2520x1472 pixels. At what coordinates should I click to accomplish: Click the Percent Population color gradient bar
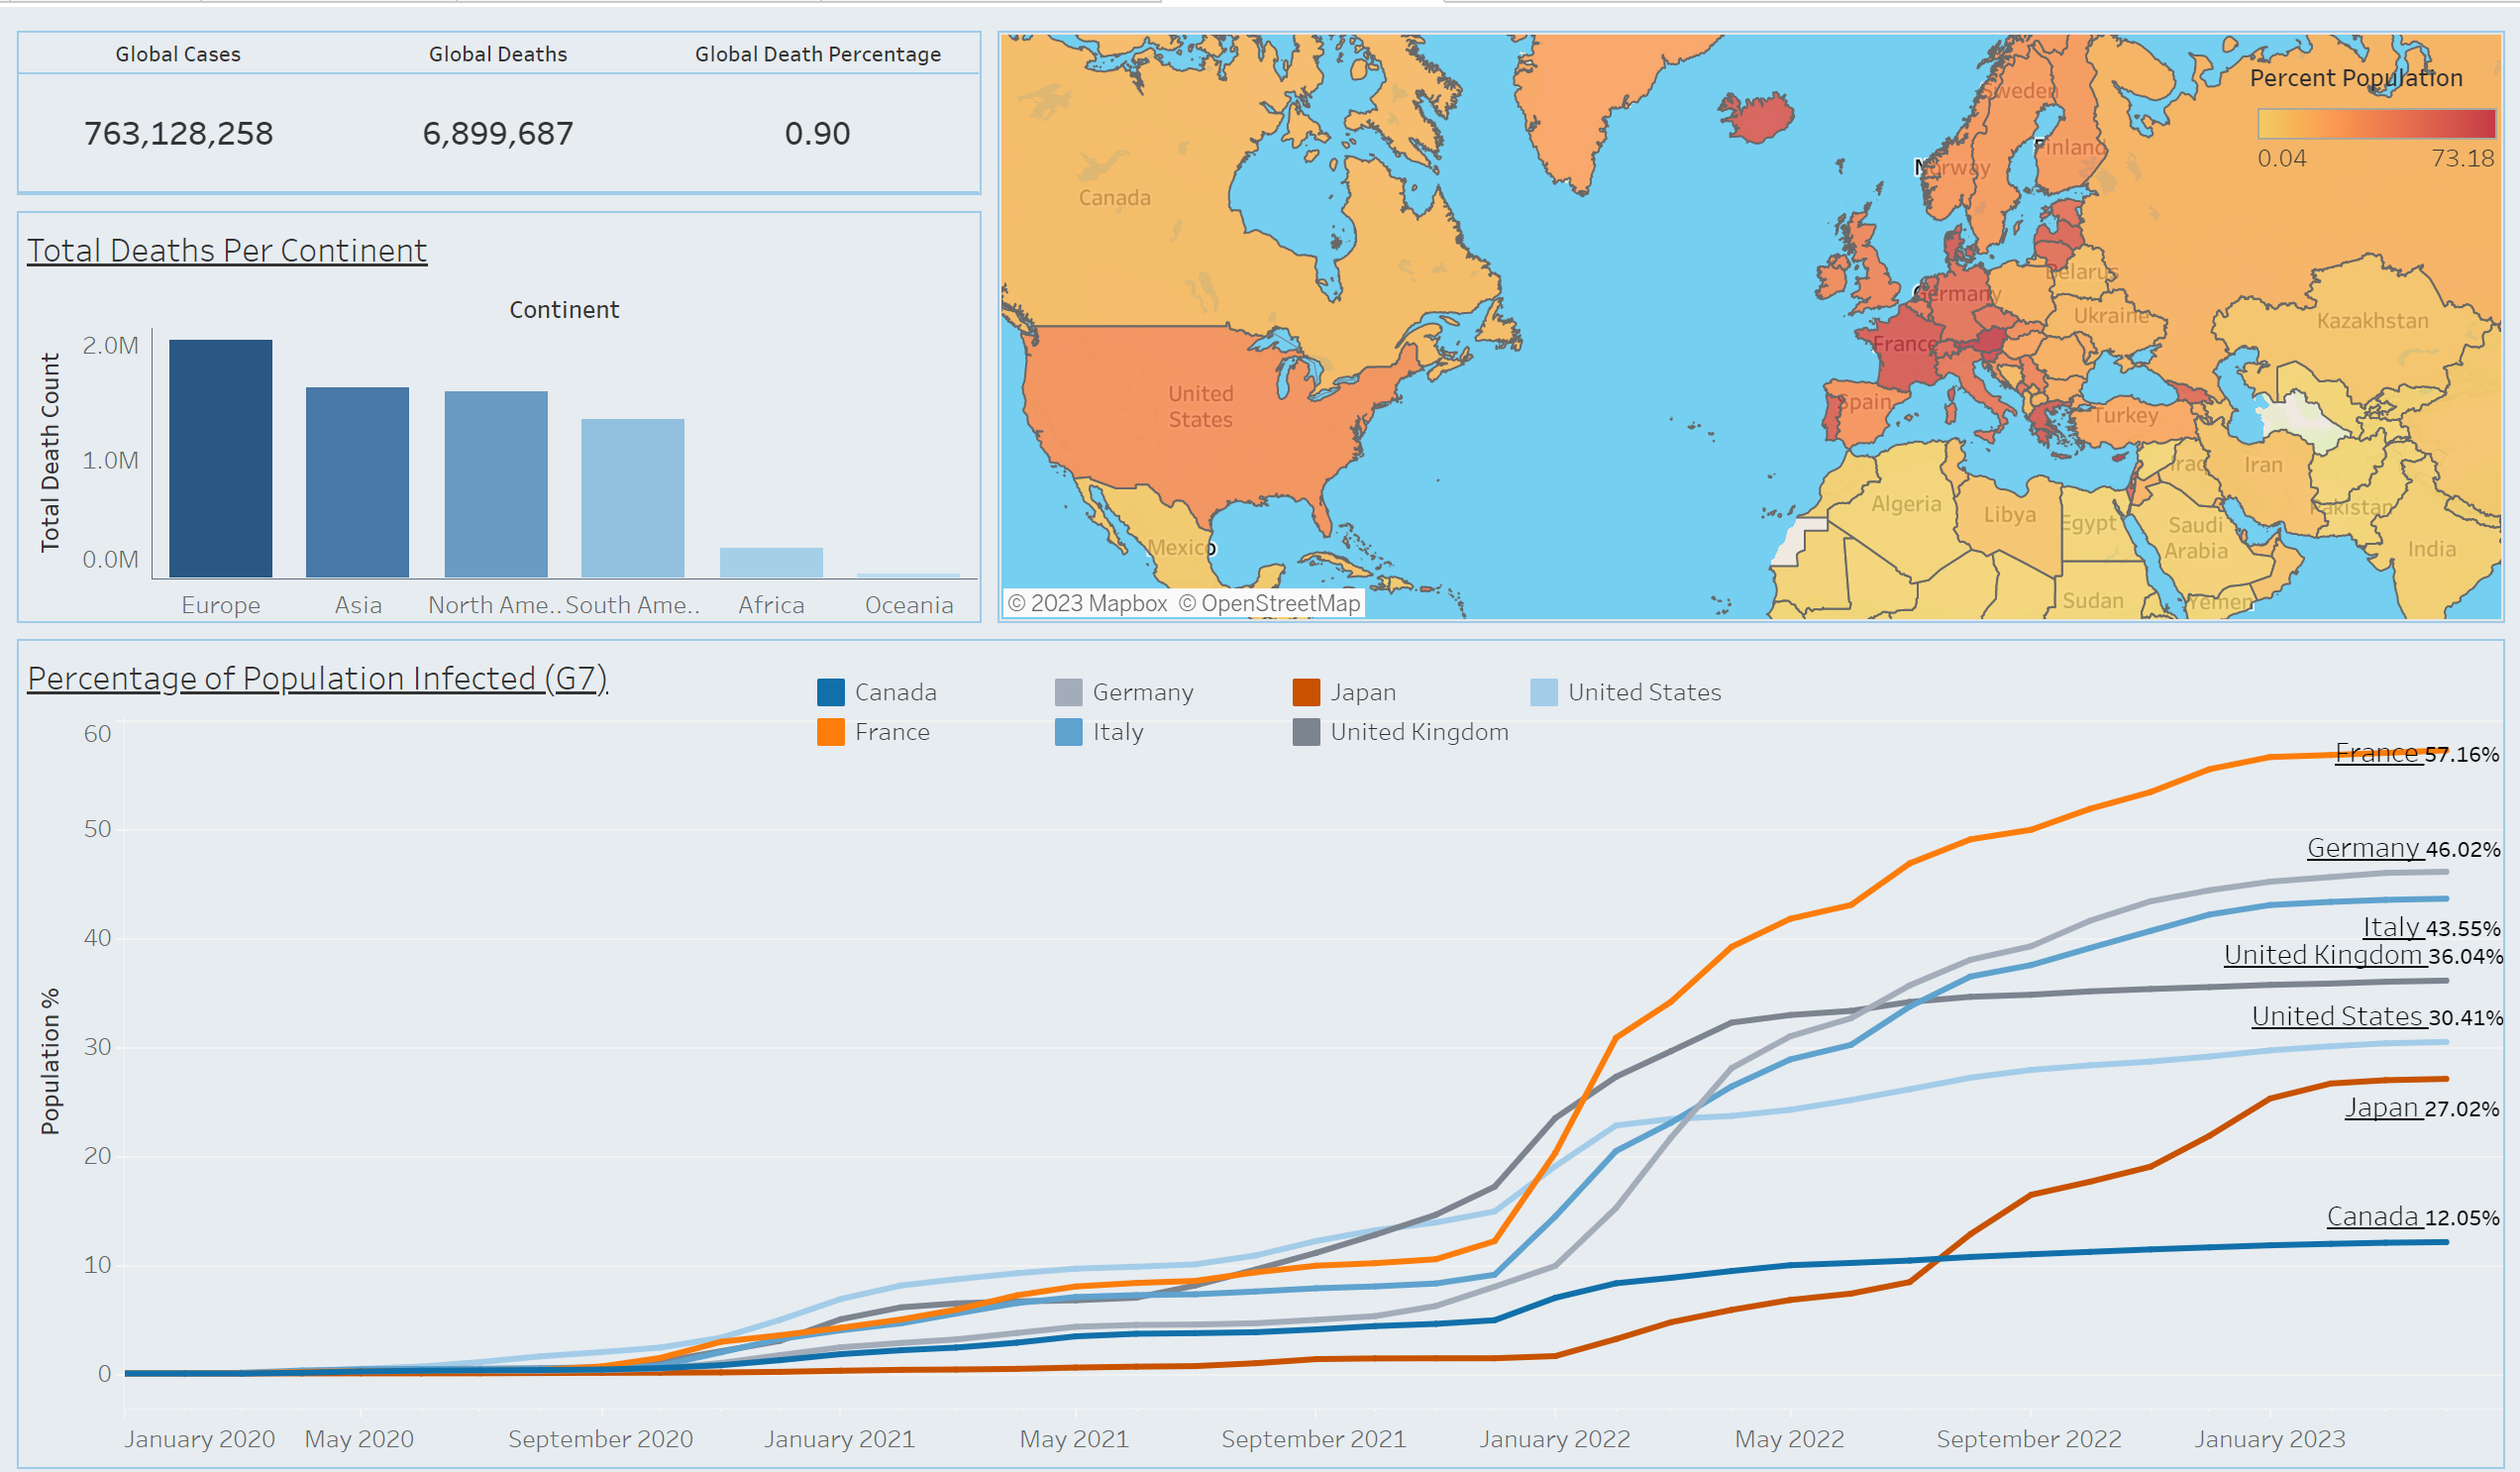tap(2376, 123)
